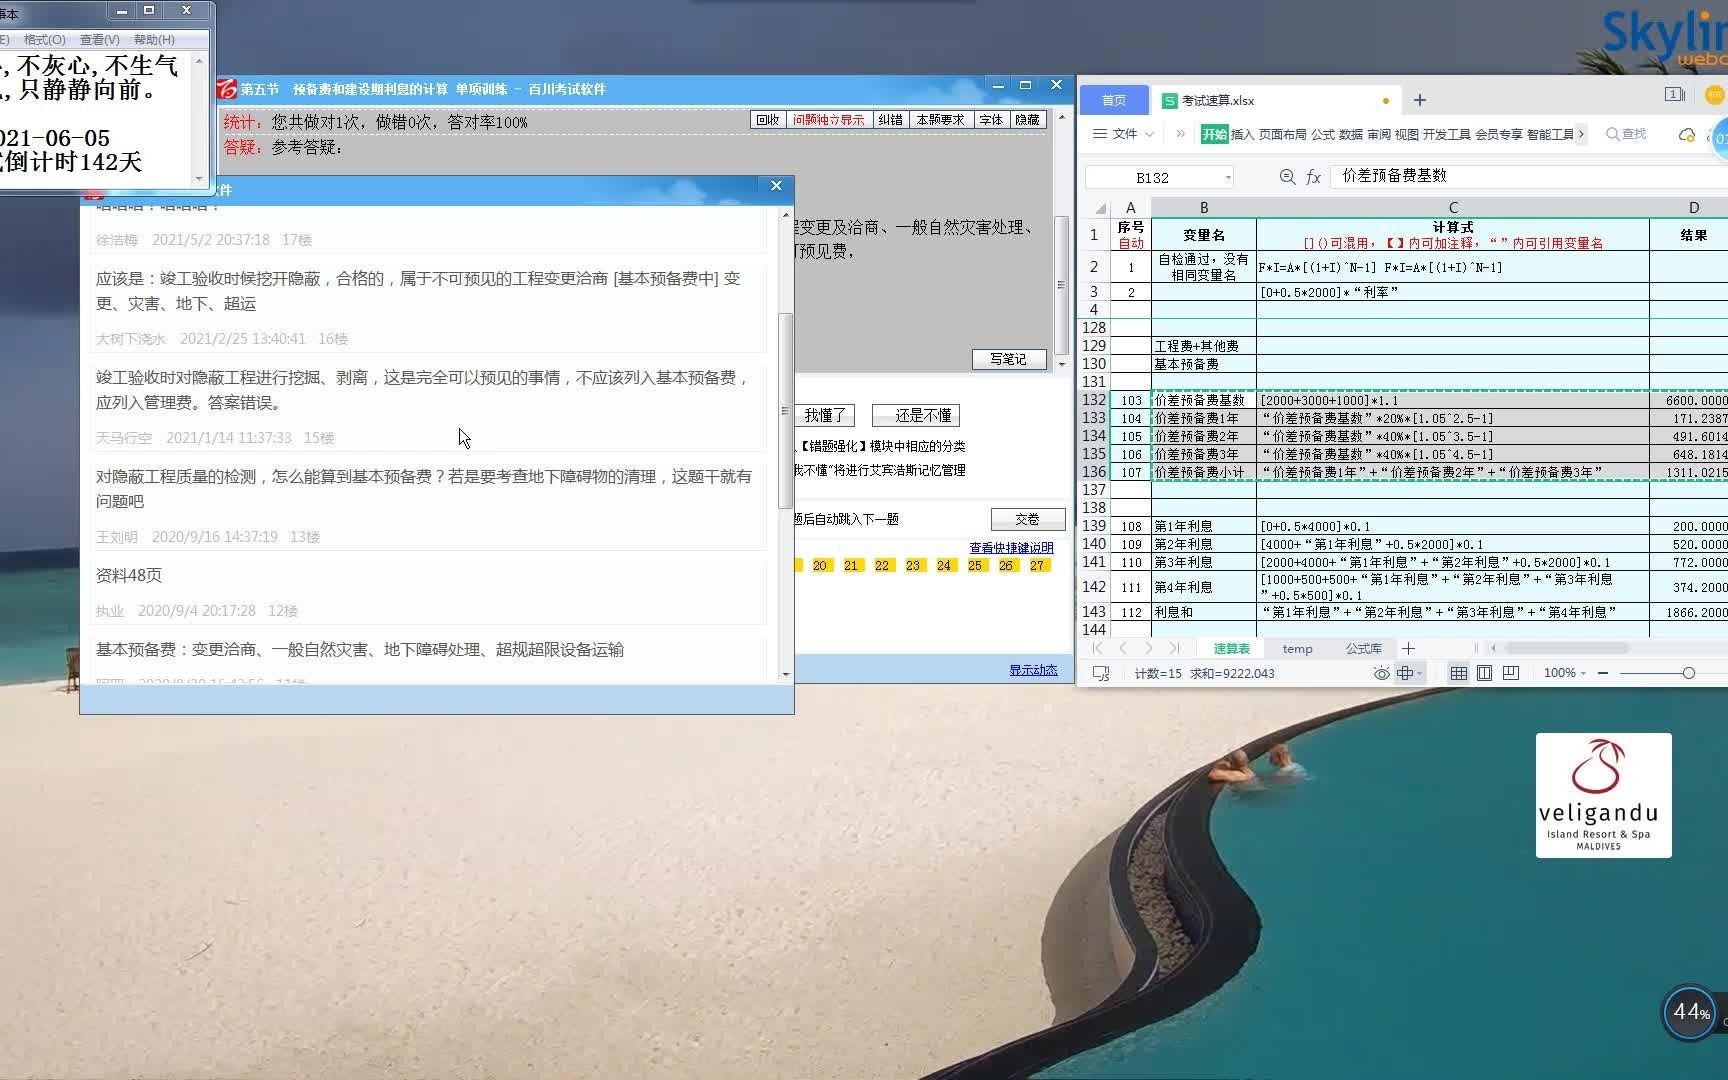The height and width of the screenshot is (1080, 1728).
Task: Click the 我懂了 button
Action: pyautogui.click(x=825, y=415)
